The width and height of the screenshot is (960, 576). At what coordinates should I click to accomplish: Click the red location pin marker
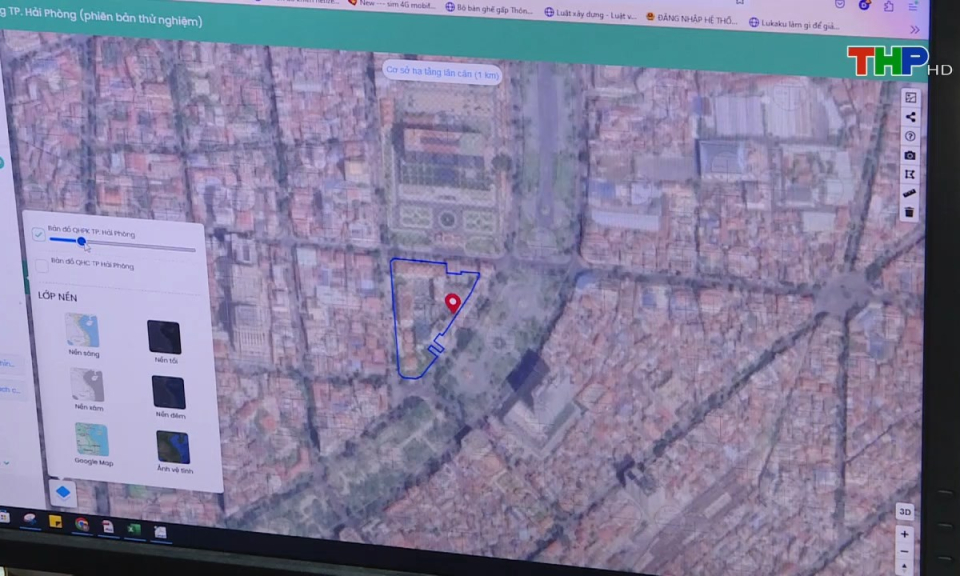[452, 302]
